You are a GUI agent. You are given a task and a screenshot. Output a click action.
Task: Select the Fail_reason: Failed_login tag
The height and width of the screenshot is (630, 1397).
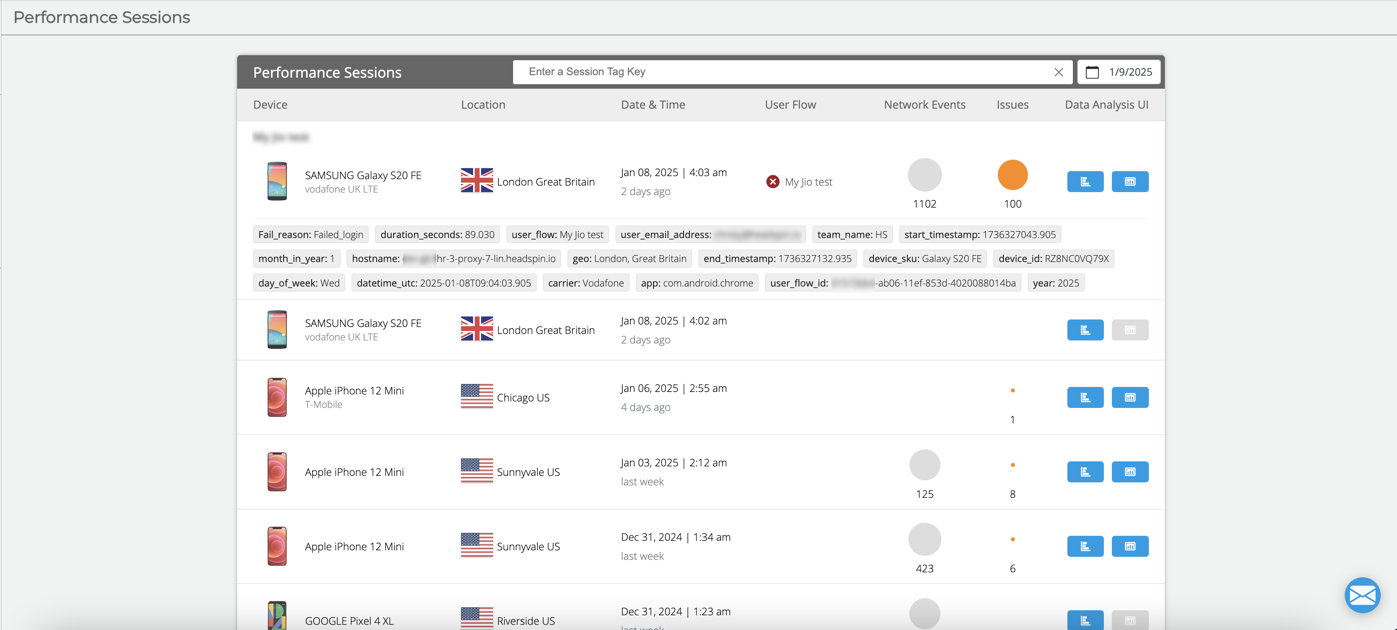(x=311, y=235)
